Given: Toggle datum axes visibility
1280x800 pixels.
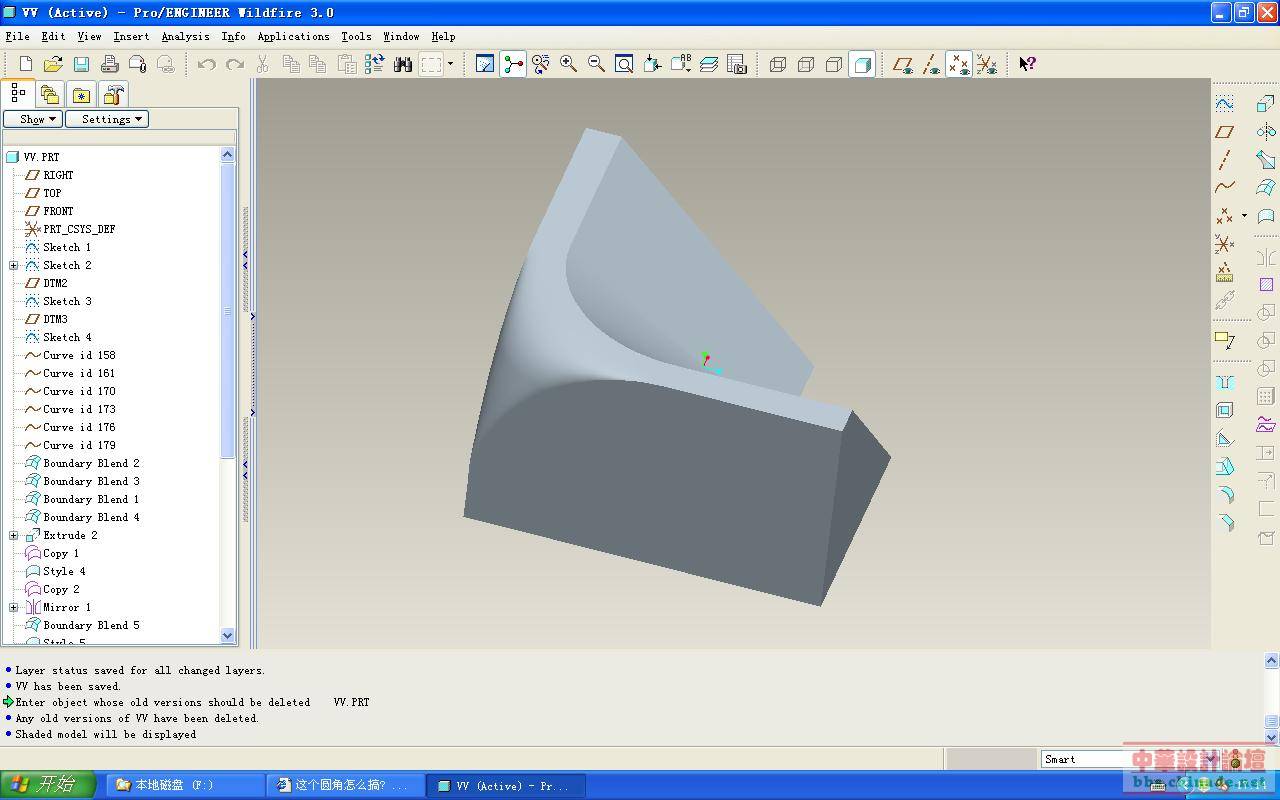Looking at the screenshot, I should [931, 64].
